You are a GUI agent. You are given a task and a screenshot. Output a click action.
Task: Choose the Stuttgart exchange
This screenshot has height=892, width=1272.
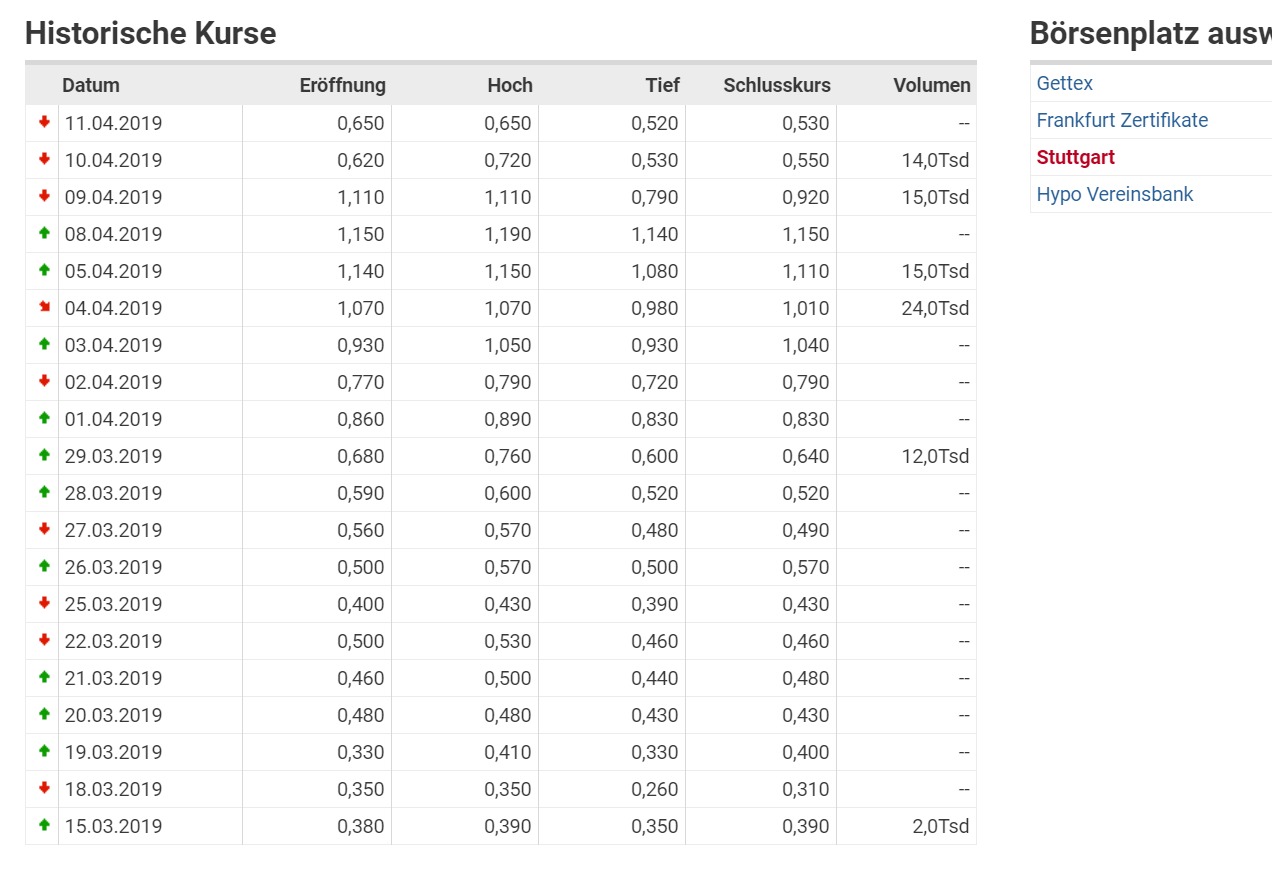click(1076, 158)
